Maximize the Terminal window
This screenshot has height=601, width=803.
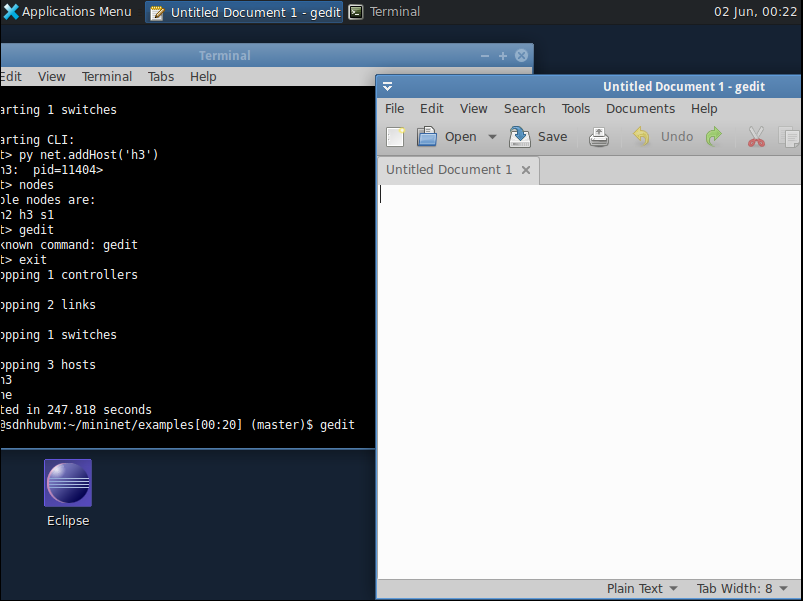tap(502, 55)
